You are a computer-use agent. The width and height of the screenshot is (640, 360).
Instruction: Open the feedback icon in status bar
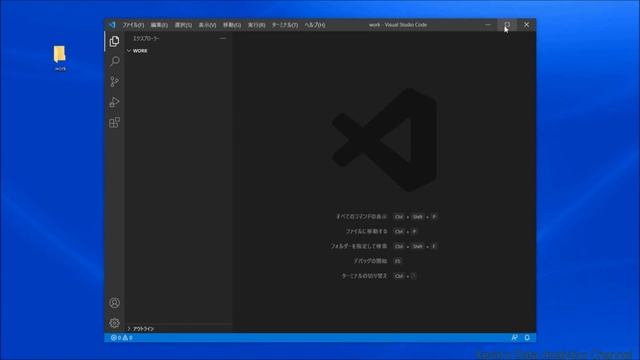[x=514, y=338]
